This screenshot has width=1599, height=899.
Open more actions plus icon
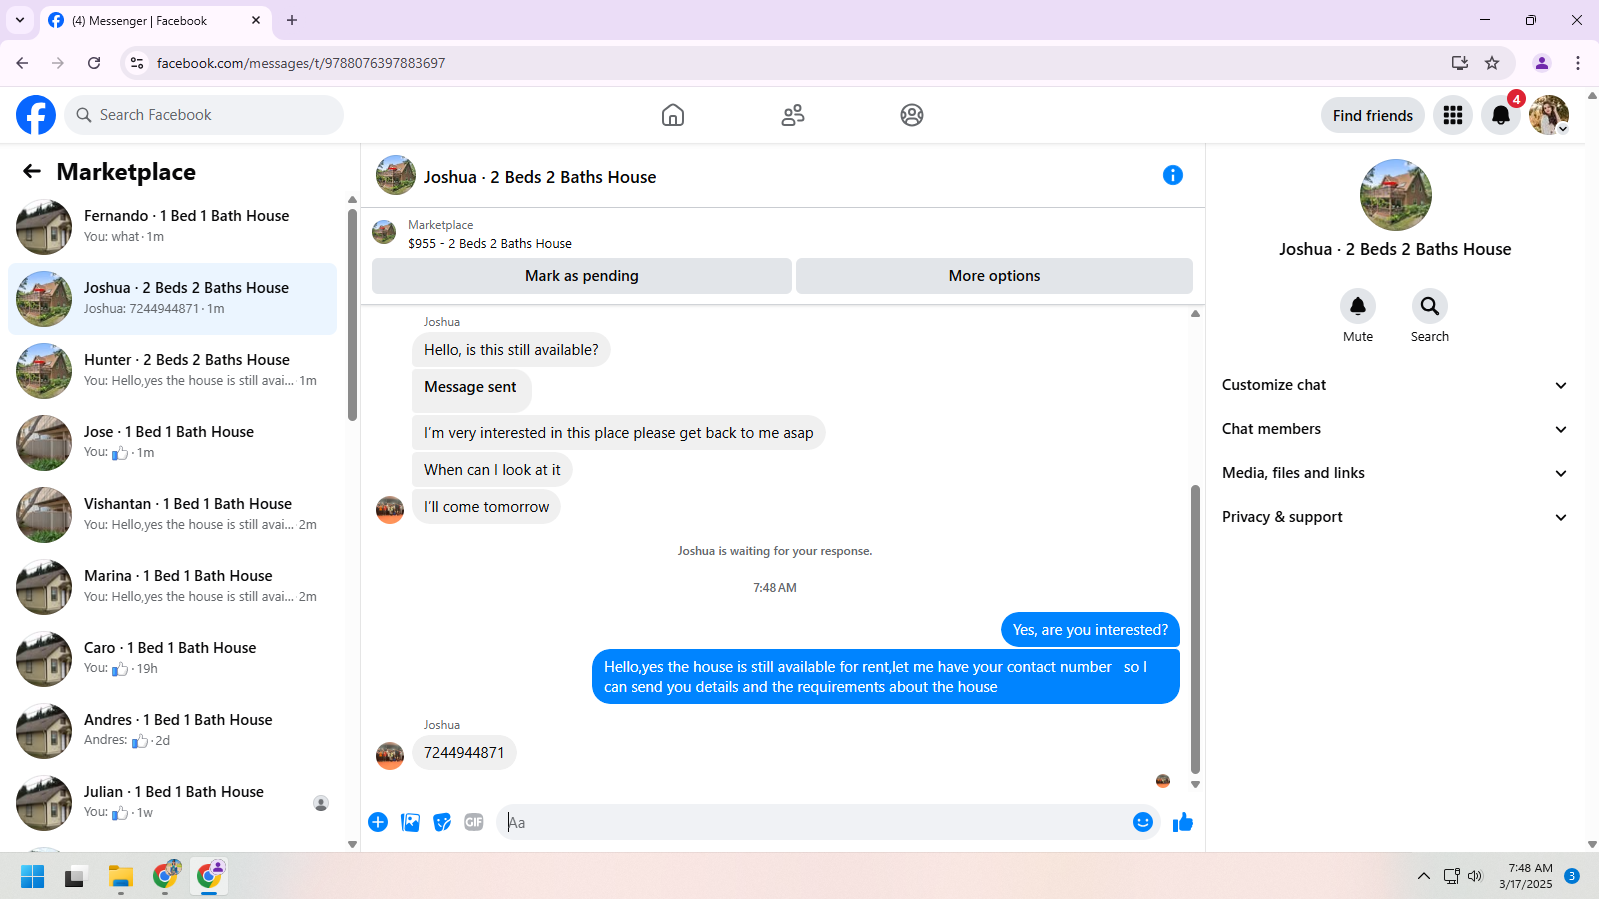pos(378,822)
